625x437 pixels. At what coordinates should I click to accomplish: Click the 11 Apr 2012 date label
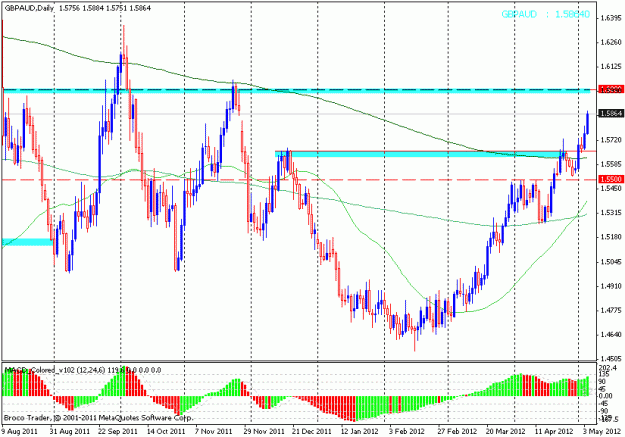click(554, 432)
